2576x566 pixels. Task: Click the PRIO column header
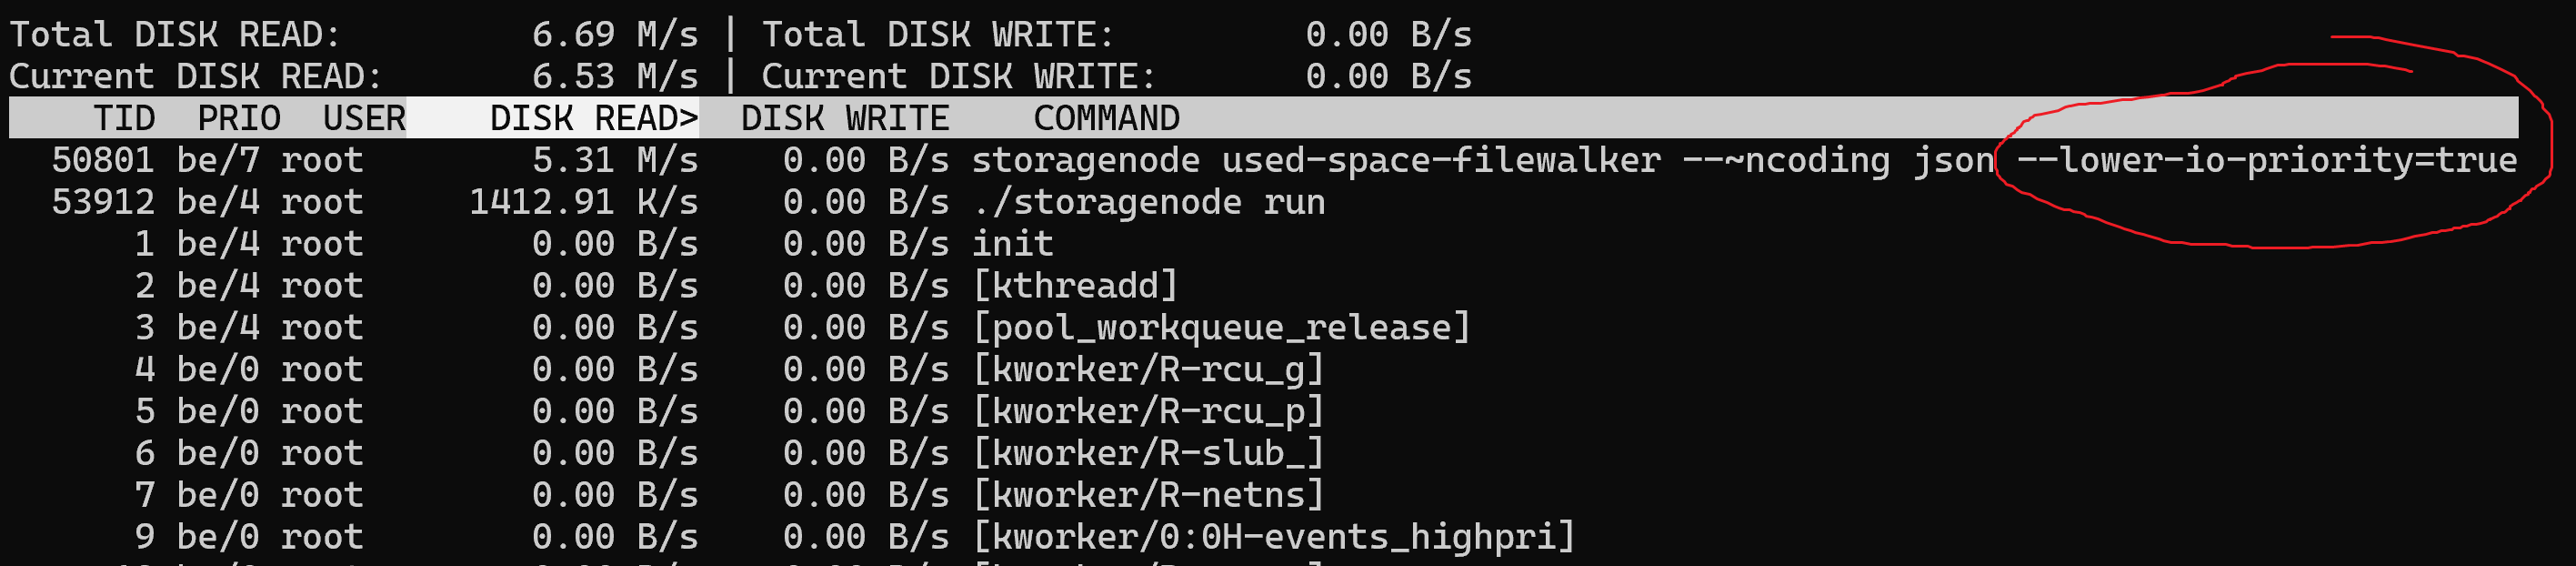(239, 118)
